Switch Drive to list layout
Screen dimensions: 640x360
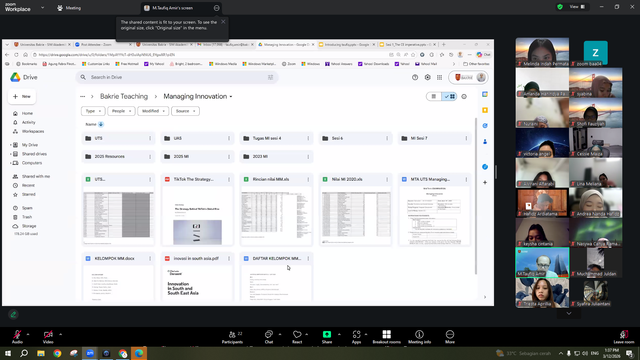click(x=433, y=96)
